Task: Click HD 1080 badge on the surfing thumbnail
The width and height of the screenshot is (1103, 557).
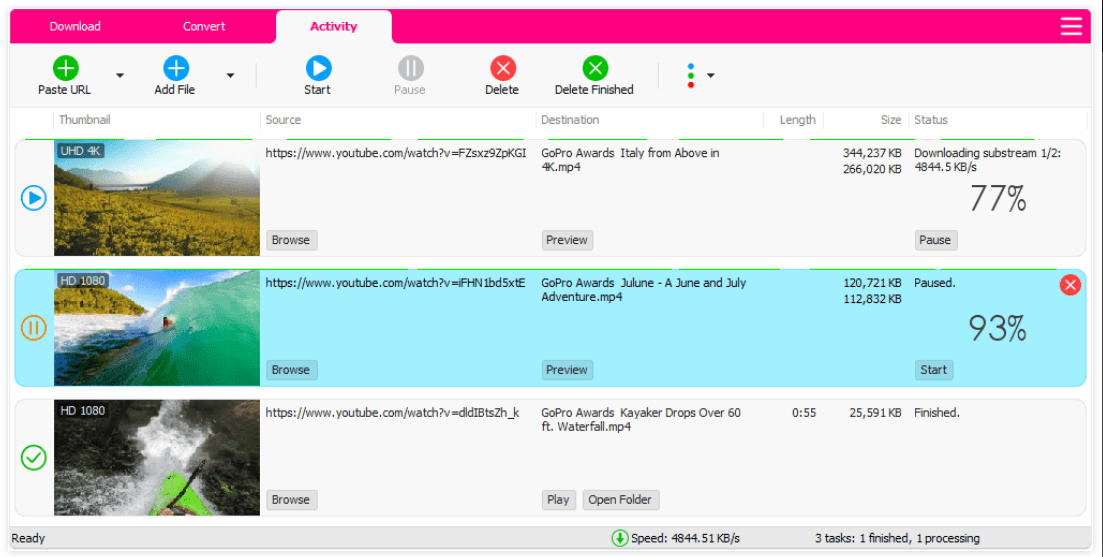Action: (82, 281)
